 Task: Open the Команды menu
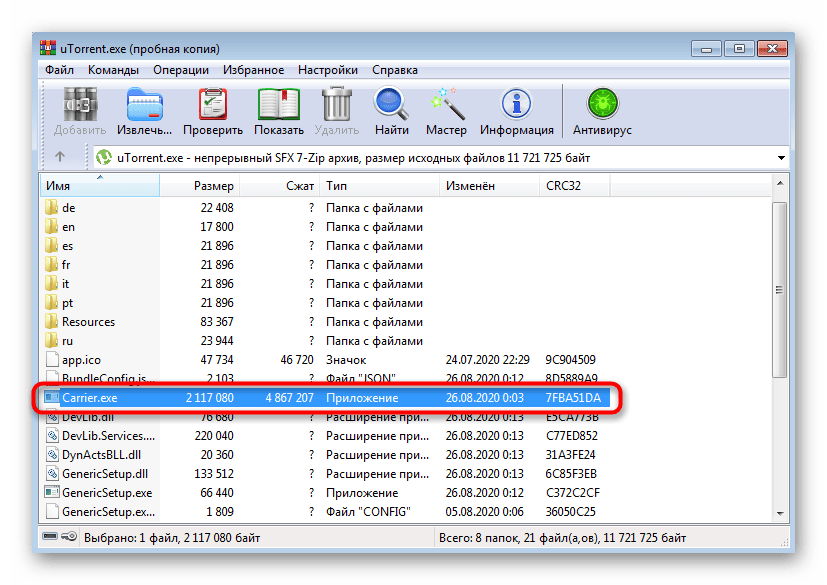[113, 70]
